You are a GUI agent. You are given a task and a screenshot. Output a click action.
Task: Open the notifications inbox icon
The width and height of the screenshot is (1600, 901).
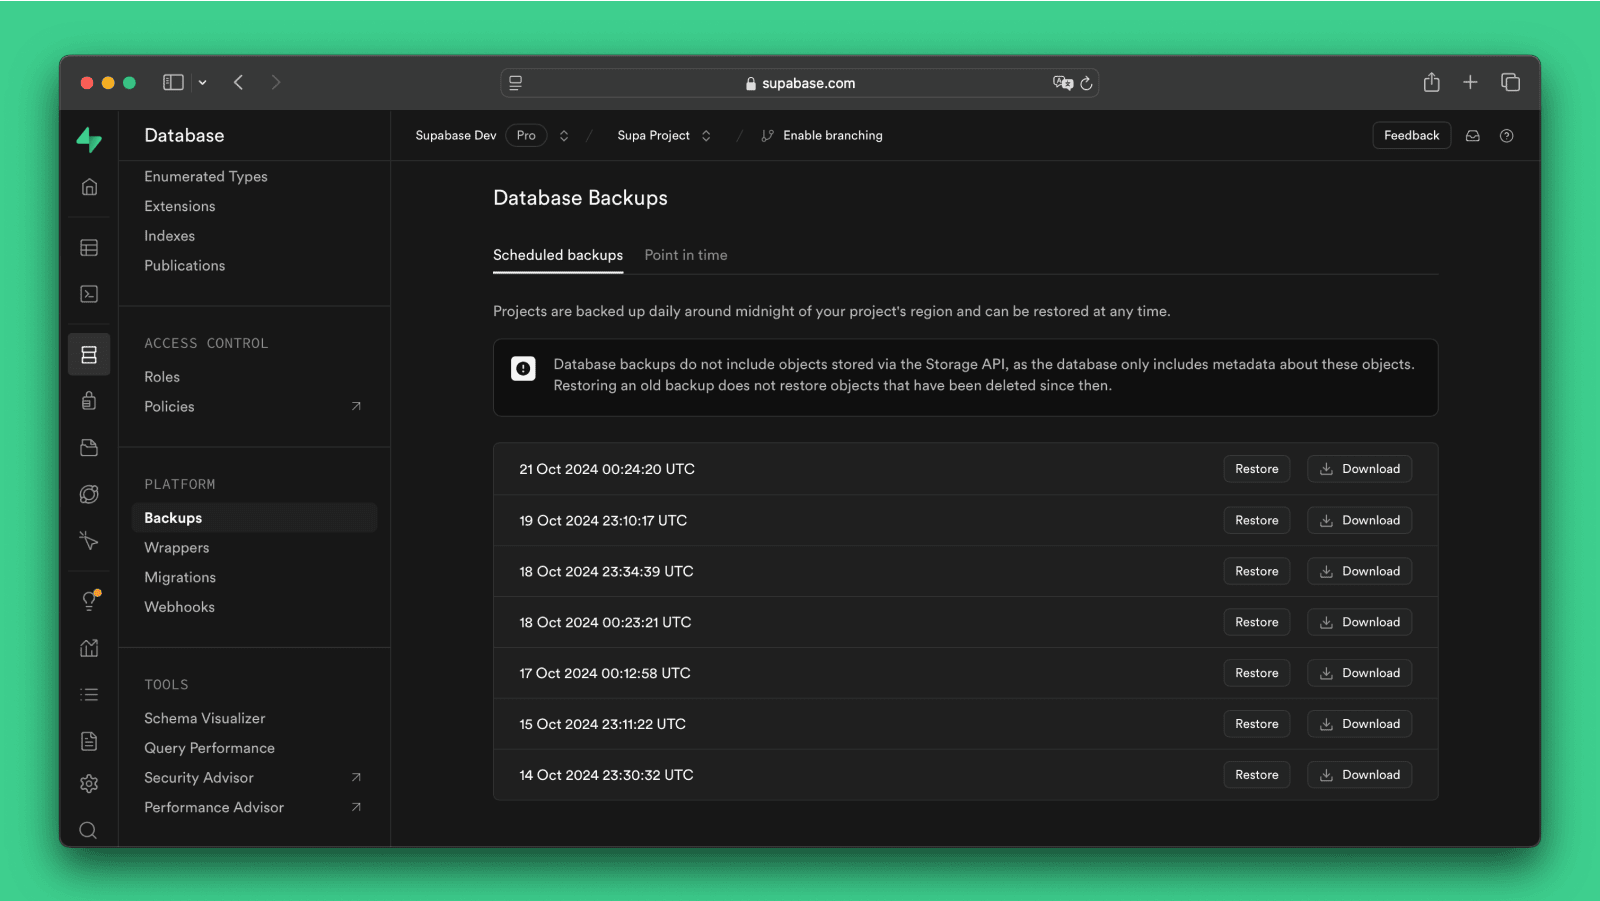[x=1472, y=136]
